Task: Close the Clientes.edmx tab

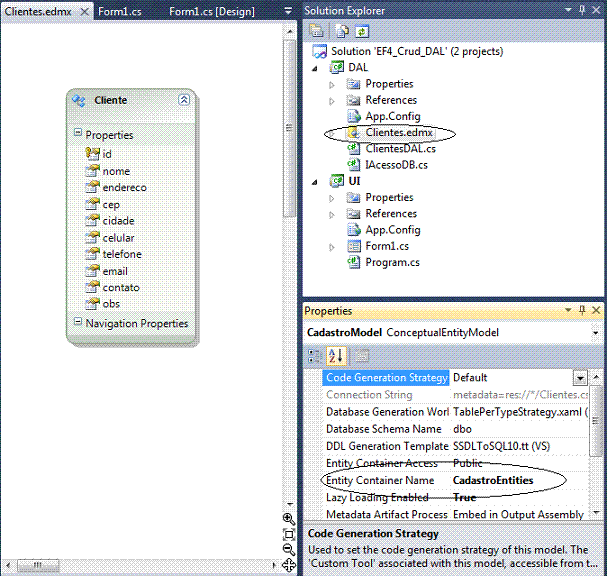Action: 84,12
